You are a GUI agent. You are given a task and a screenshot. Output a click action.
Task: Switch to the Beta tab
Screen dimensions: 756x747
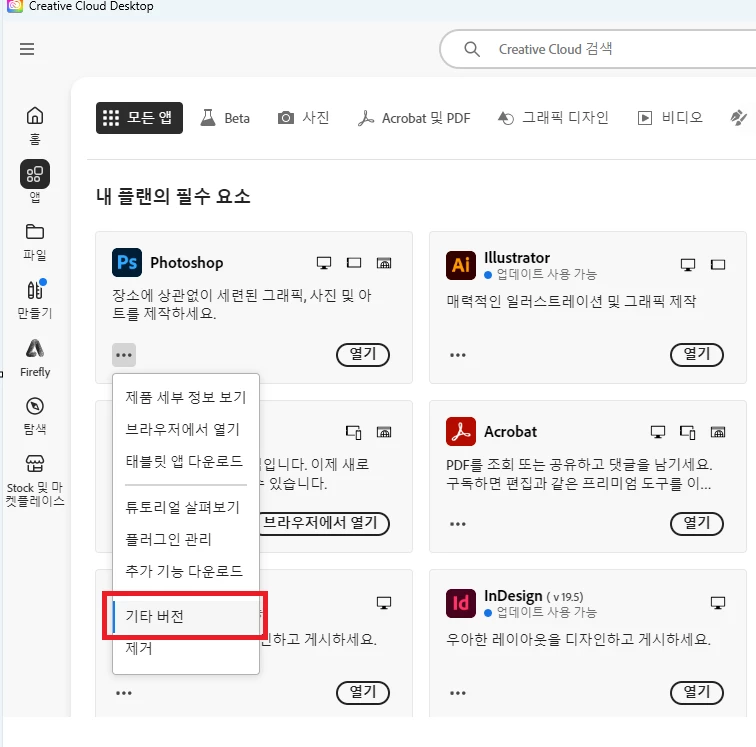(225, 118)
